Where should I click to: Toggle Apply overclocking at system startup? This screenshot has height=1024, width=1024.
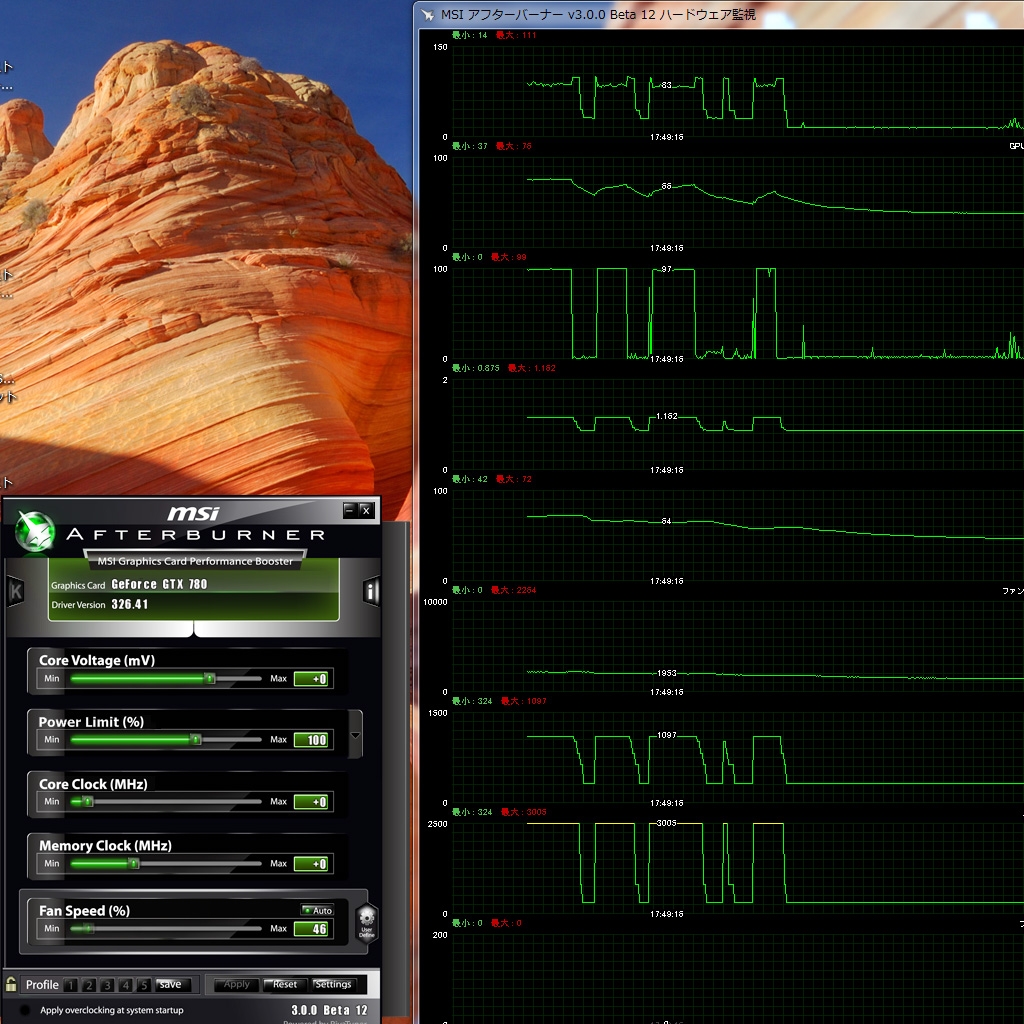(25, 1010)
